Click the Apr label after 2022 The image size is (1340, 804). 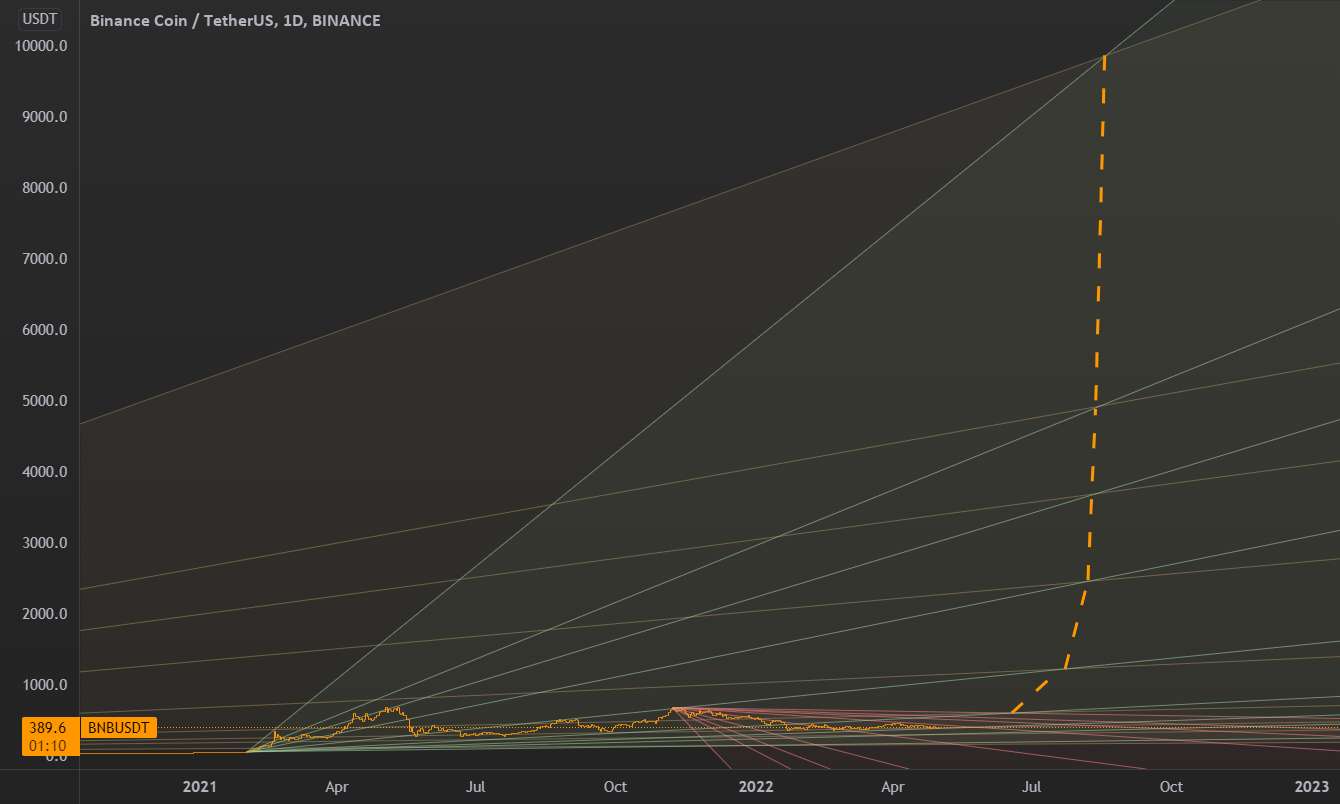click(x=893, y=787)
